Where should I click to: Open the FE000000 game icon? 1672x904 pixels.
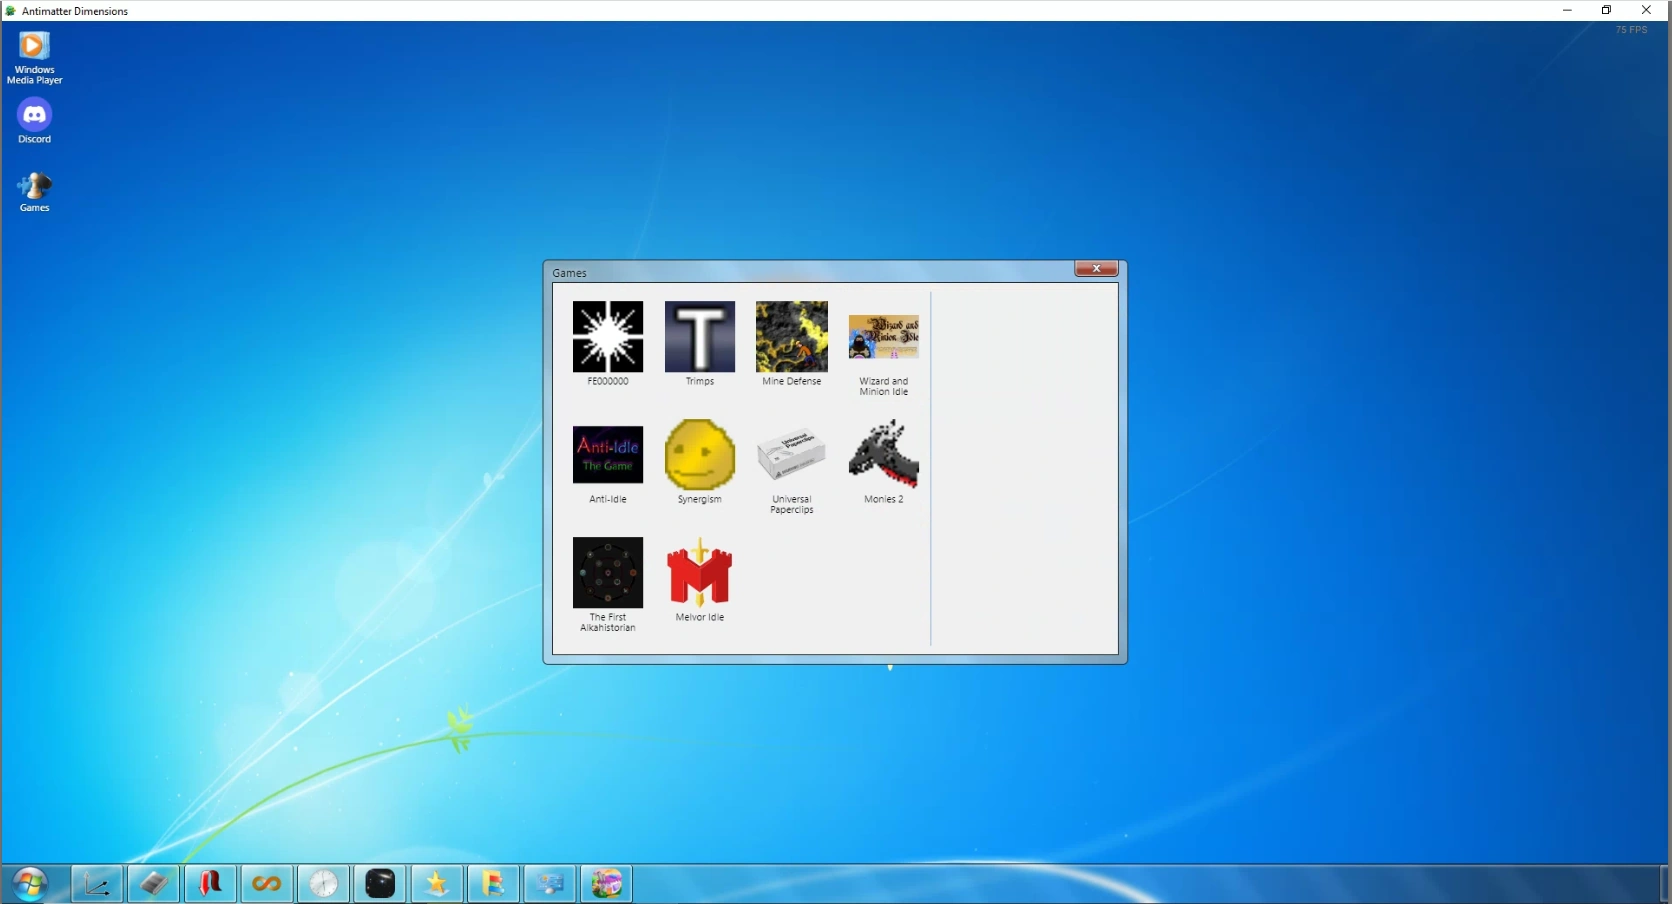(x=608, y=337)
